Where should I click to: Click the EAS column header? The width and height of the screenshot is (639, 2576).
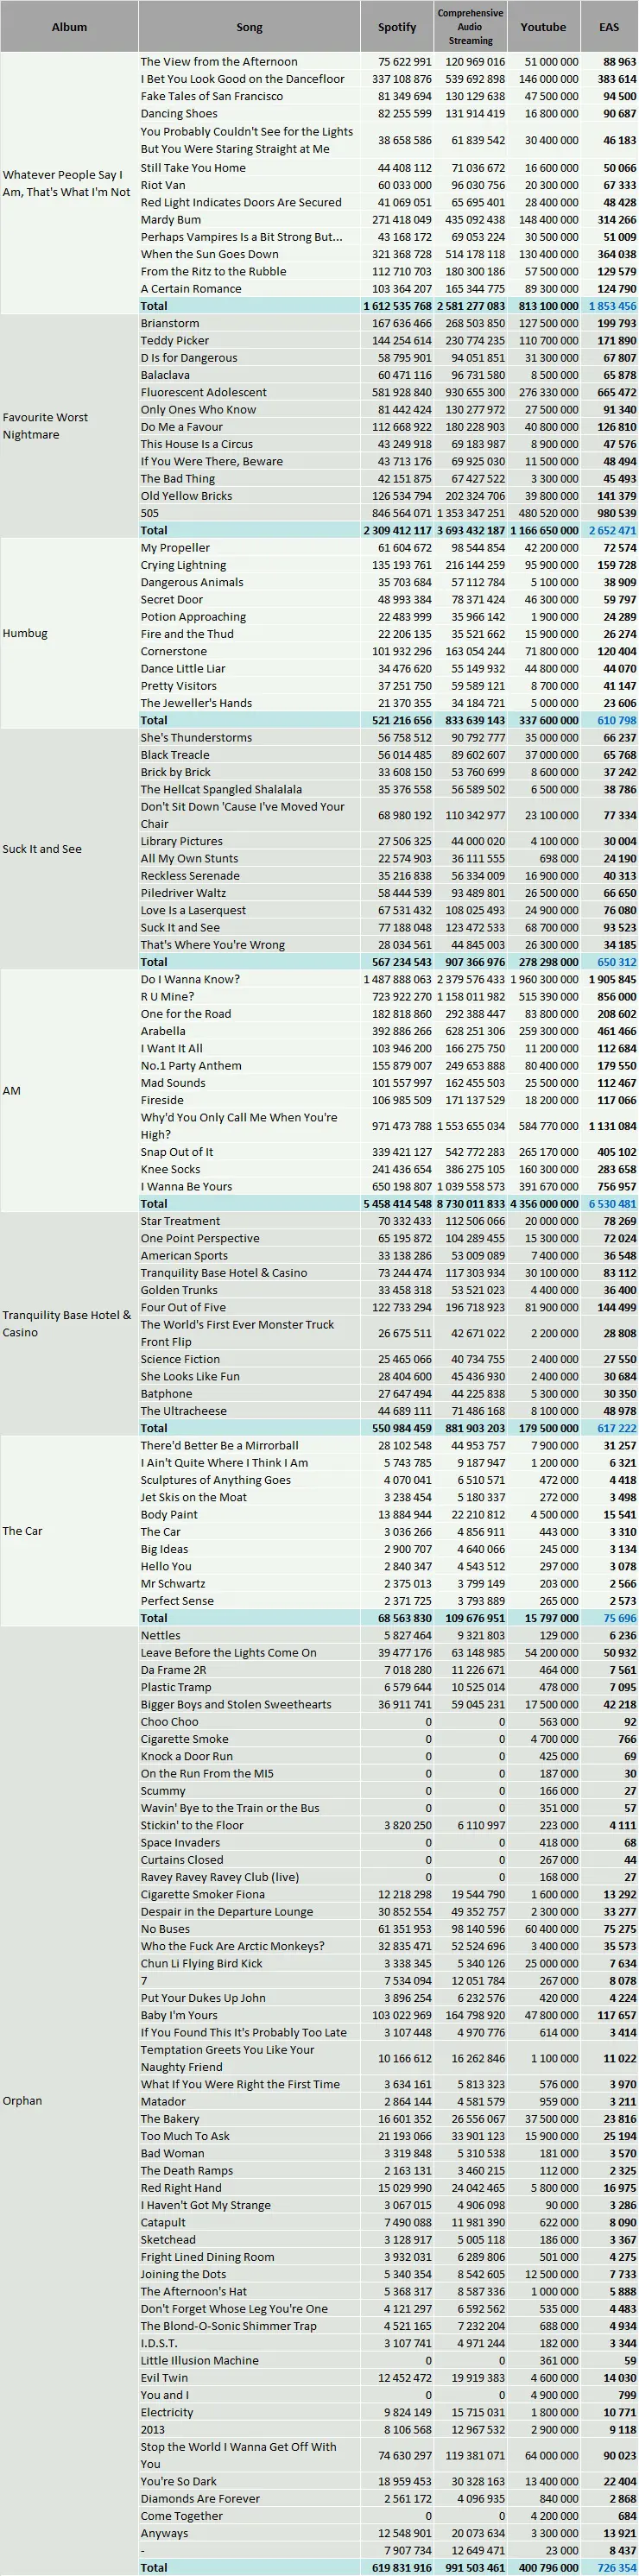(609, 27)
